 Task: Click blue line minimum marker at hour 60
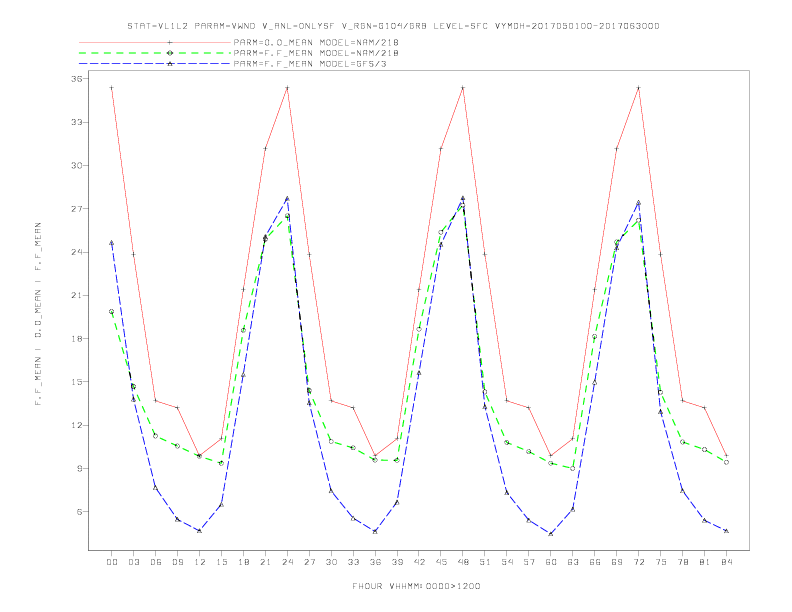pos(551,533)
